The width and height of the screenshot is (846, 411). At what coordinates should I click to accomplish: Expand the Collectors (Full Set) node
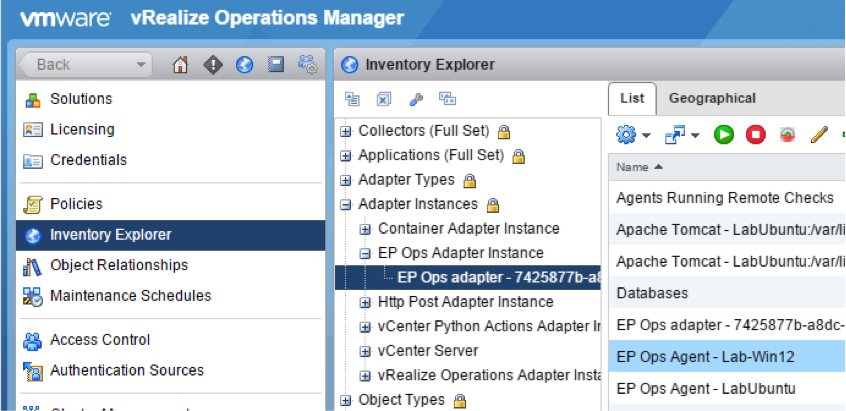(346, 131)
